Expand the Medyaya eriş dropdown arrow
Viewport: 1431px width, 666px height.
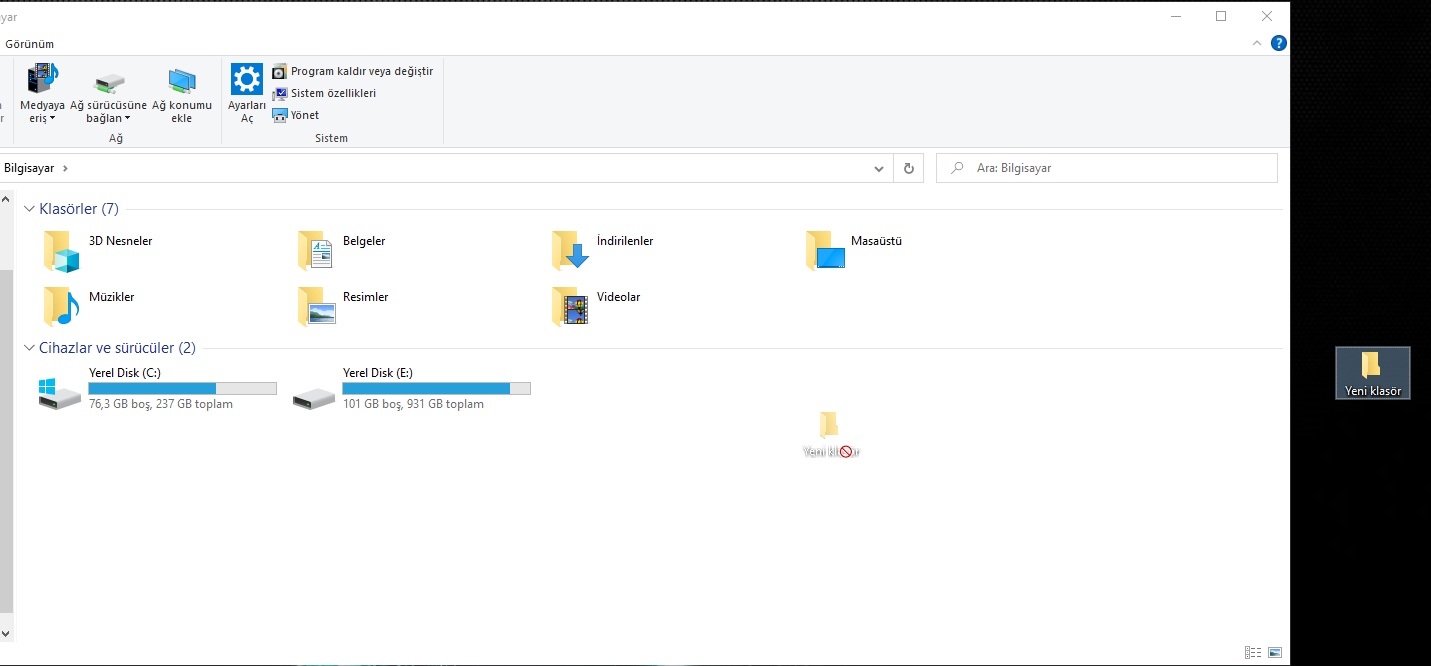click(53, 118)
